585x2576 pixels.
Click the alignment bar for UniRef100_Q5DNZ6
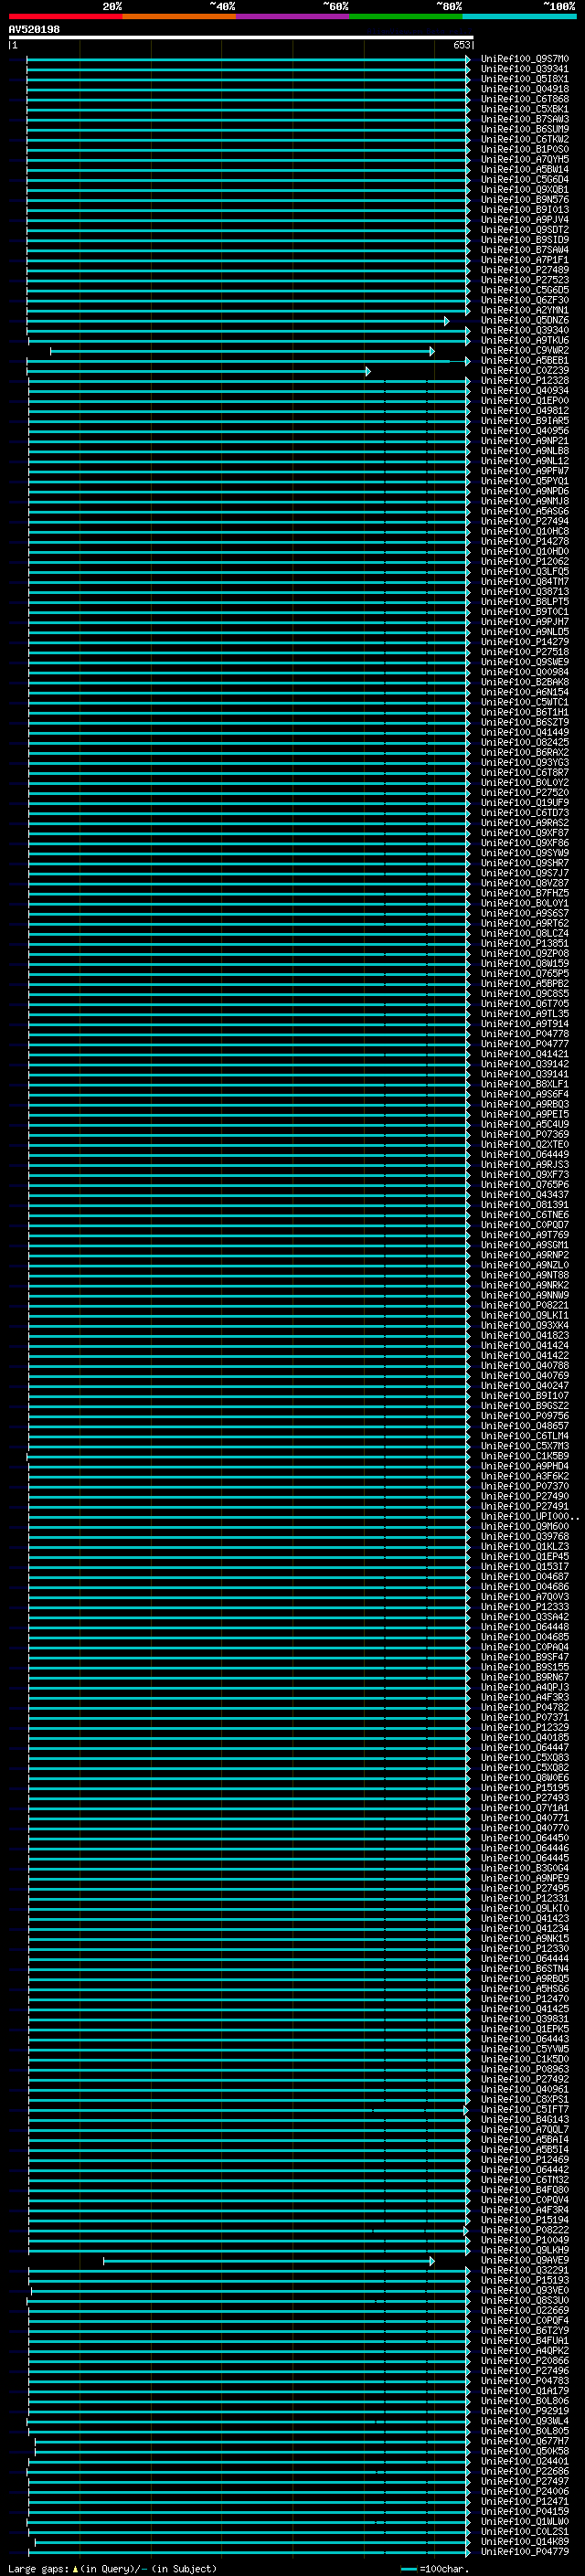(x=238, y=321)
